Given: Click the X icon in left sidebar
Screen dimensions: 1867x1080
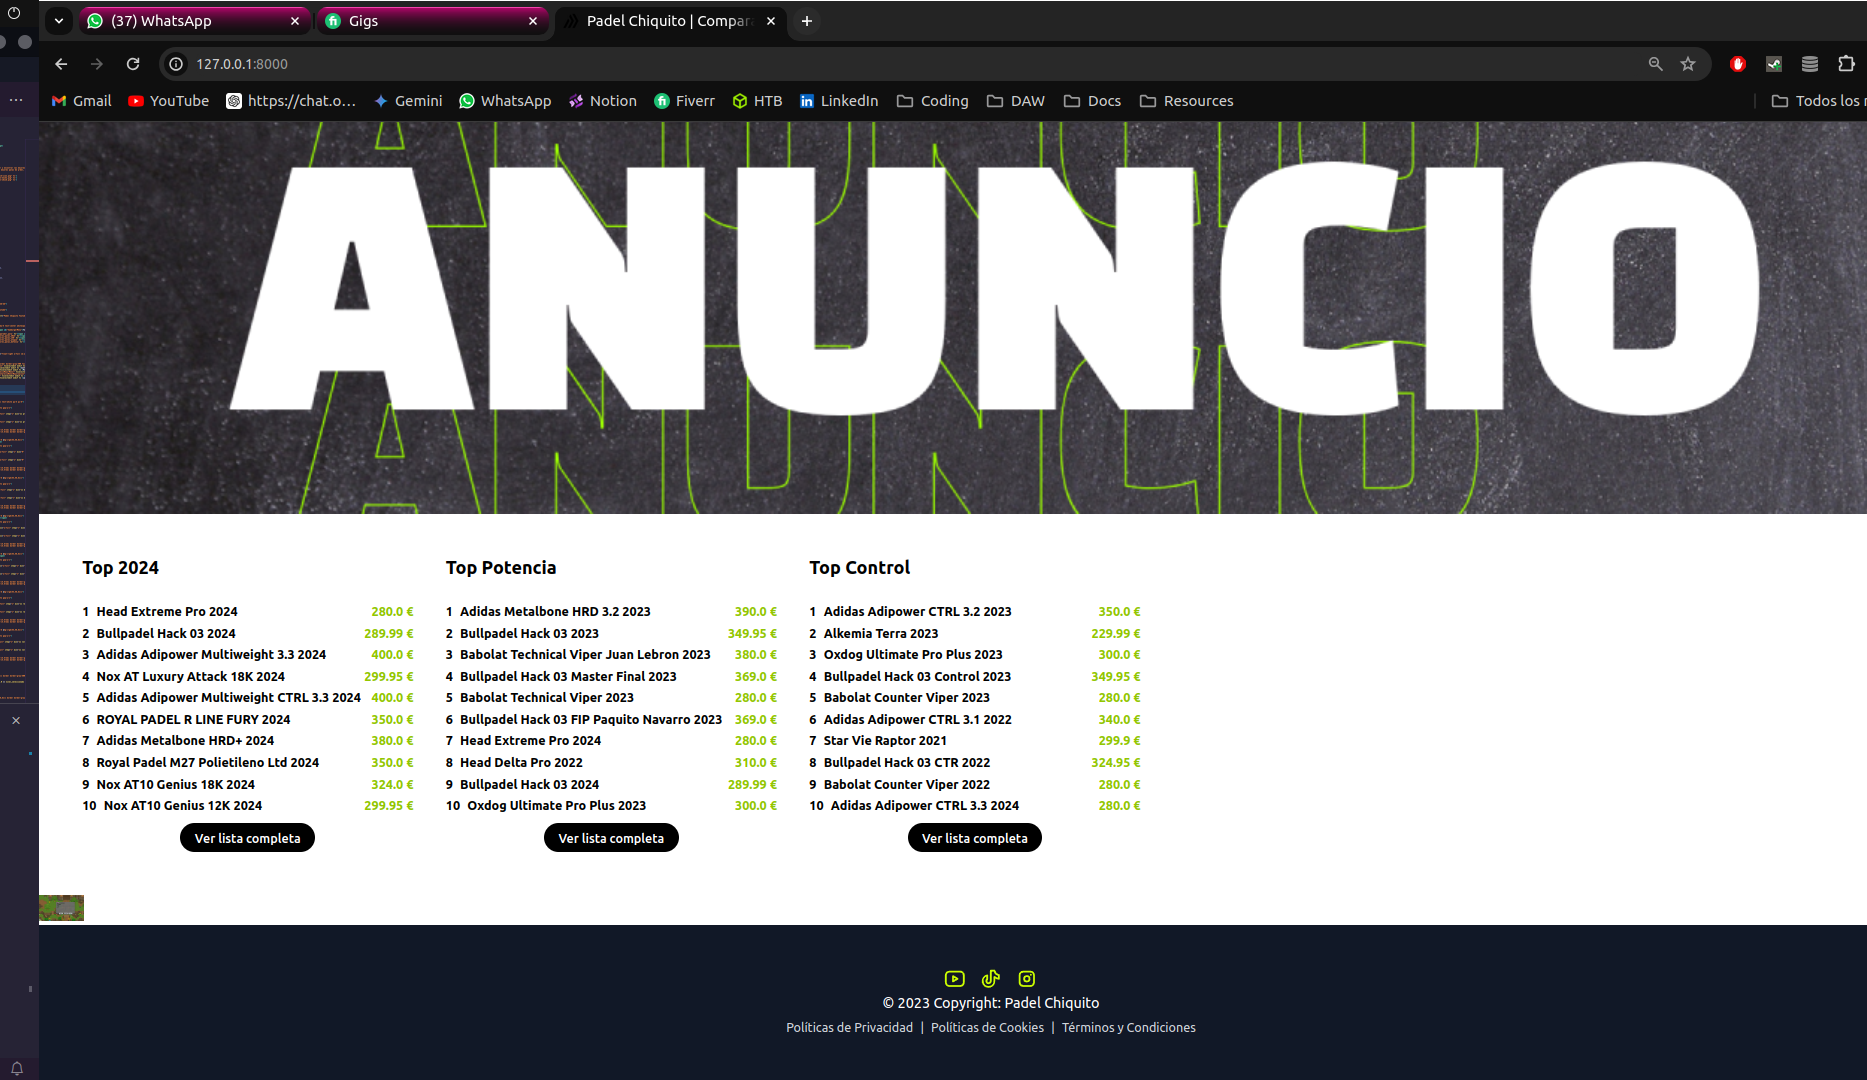Looking at the screenshot, I should tap(16, 720).
